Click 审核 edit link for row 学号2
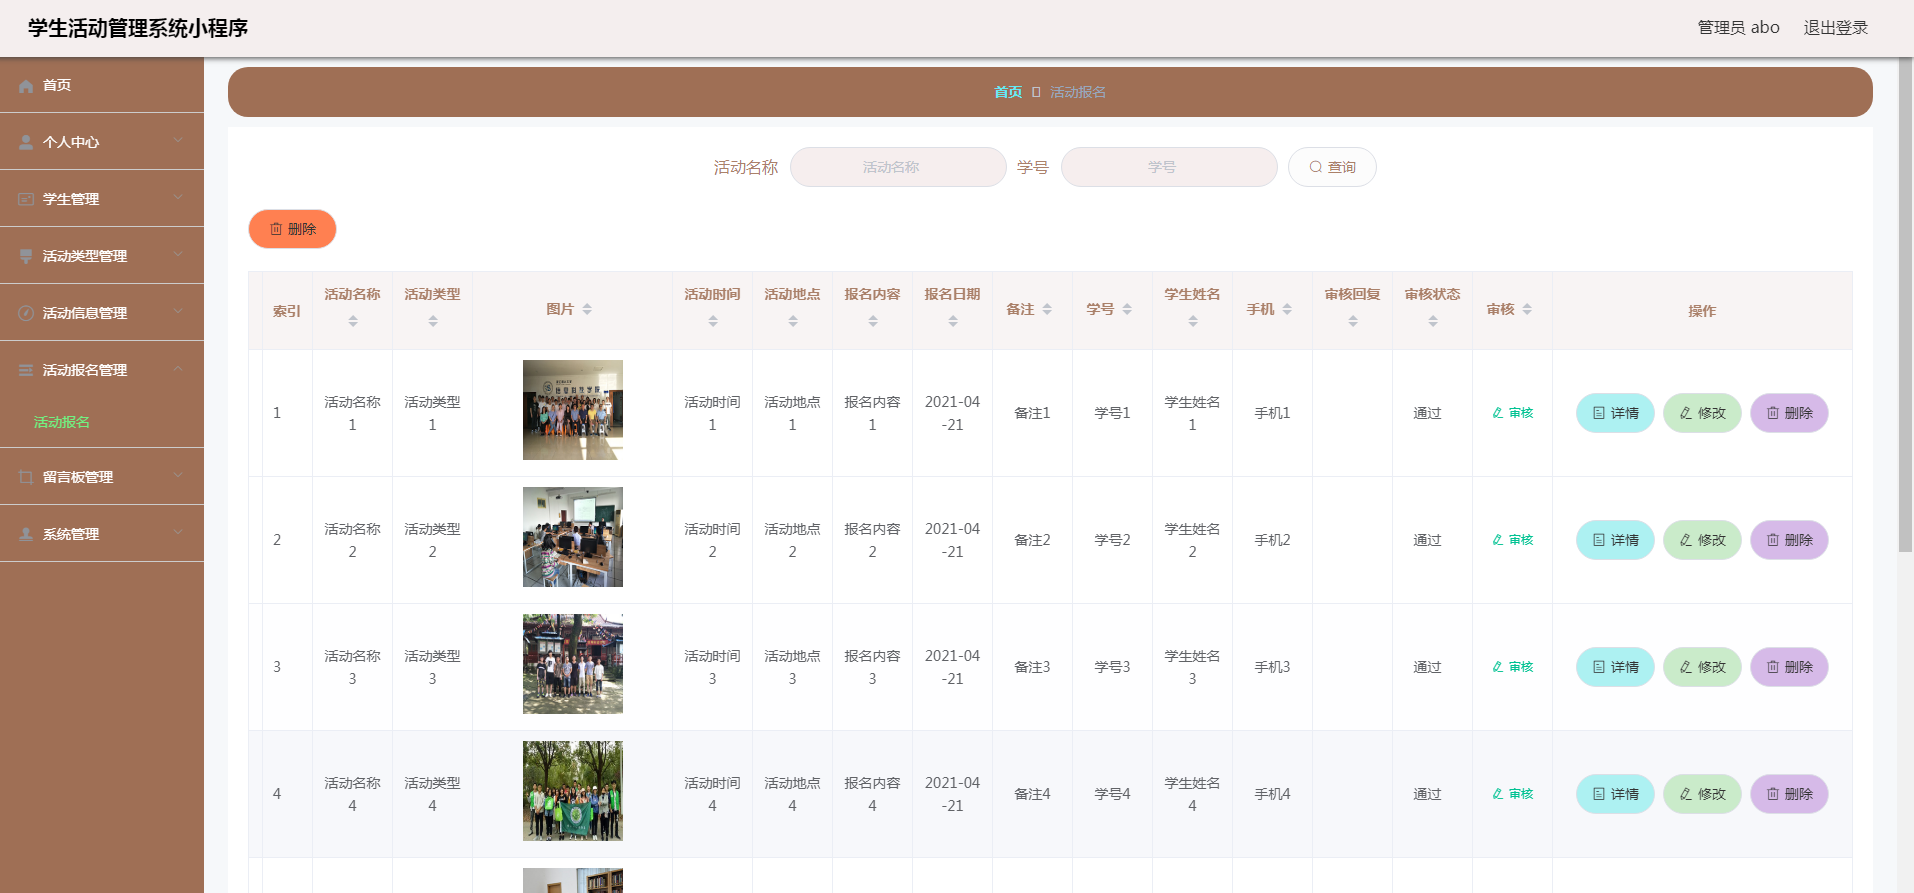Image resolution: width=1914 pixels, height=893 pixels. point(1512,540)
